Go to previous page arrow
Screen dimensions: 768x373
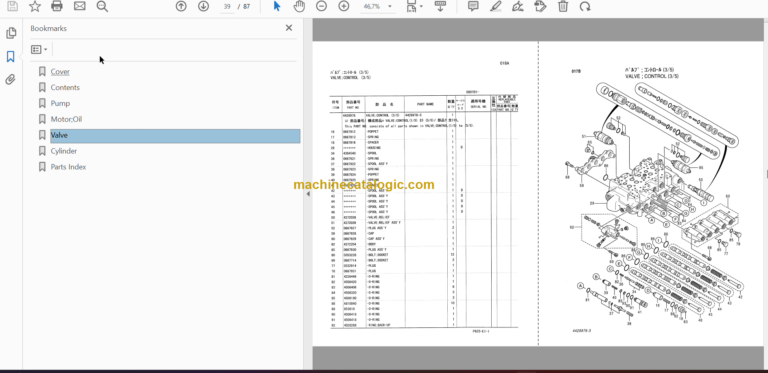point(181,6)
